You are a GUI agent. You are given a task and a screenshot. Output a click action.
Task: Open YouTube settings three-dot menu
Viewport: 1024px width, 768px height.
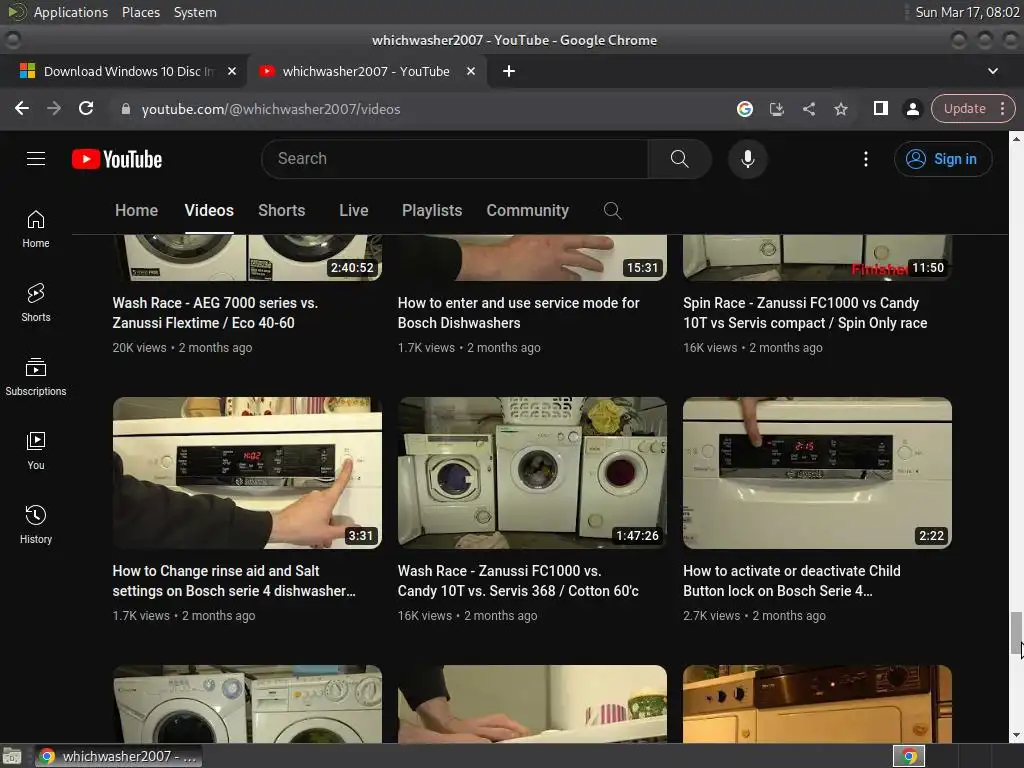pyautogui.click(x=866, y=159)
